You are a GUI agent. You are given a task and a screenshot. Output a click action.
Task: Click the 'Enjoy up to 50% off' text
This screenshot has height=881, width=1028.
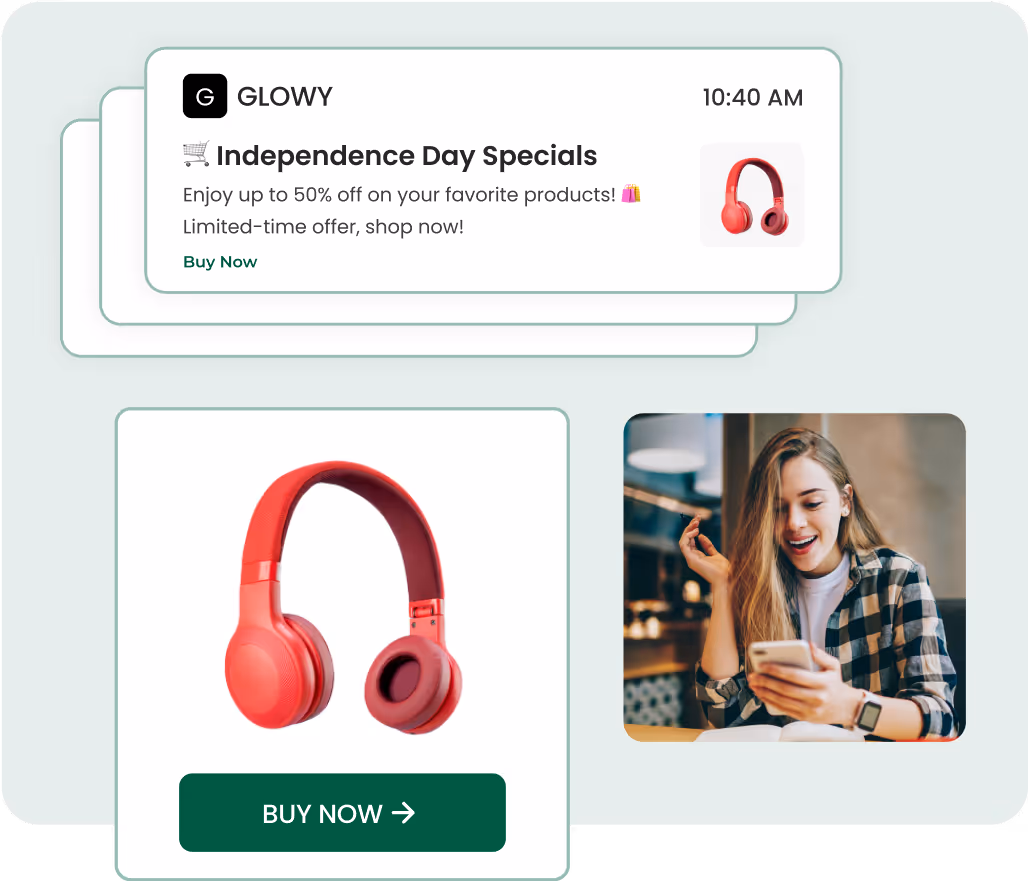pyautogui.click(x=399, y=195)
